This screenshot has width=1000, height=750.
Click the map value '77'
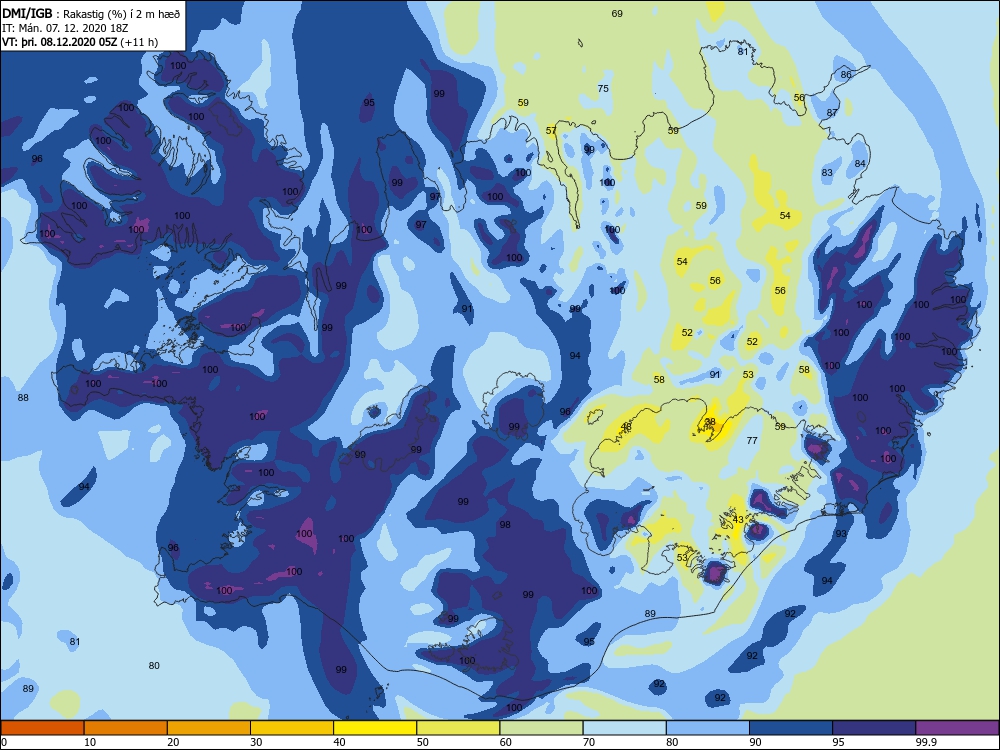(752, 440)
